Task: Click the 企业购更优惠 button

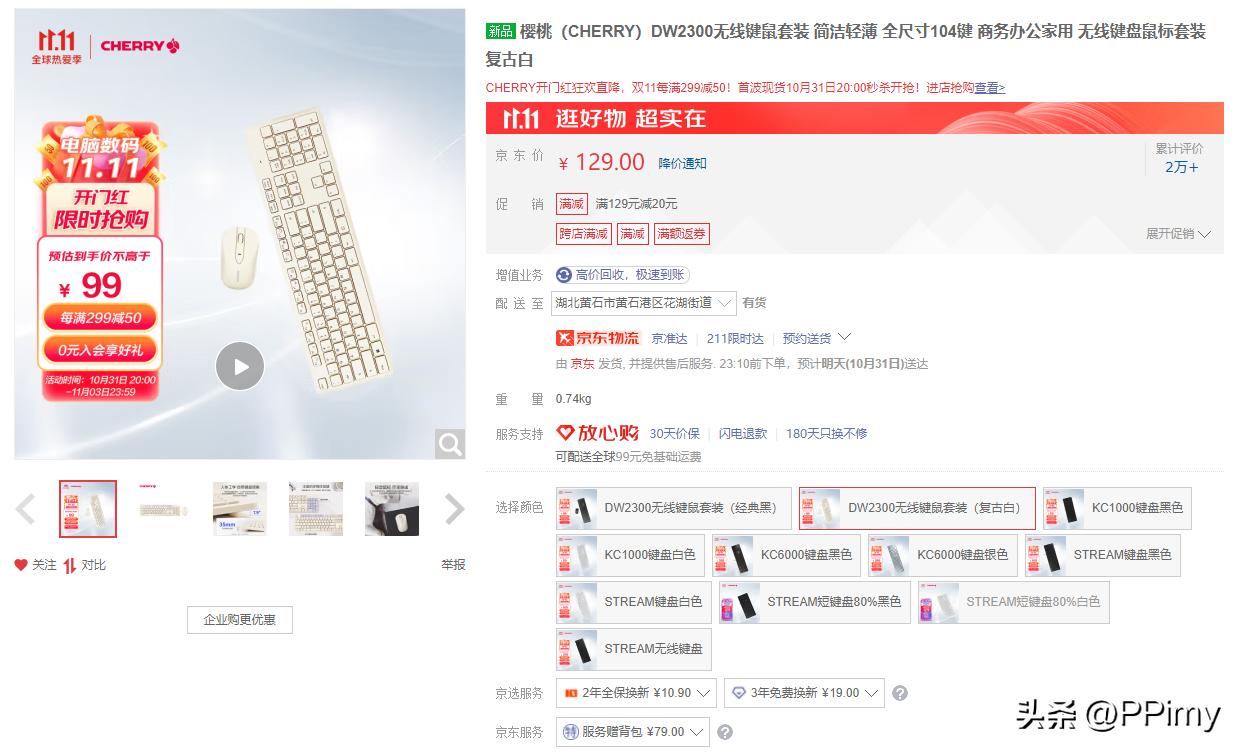Action: [x=240, y=620]
